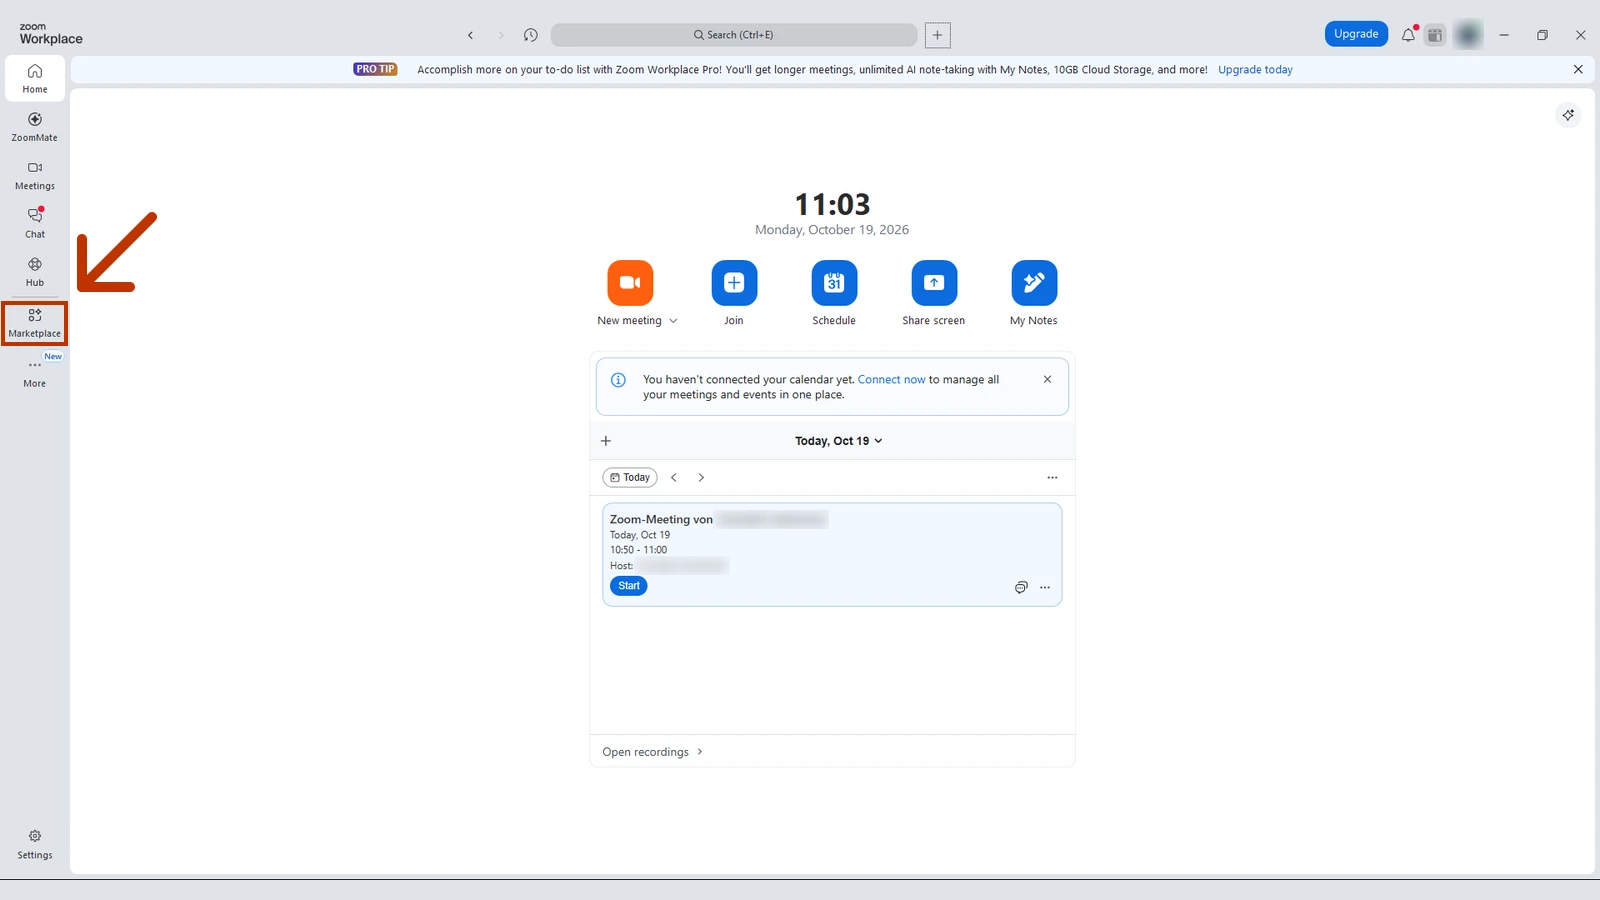
Task: Open the Home tab in sidebar
Action: (35, 79)
